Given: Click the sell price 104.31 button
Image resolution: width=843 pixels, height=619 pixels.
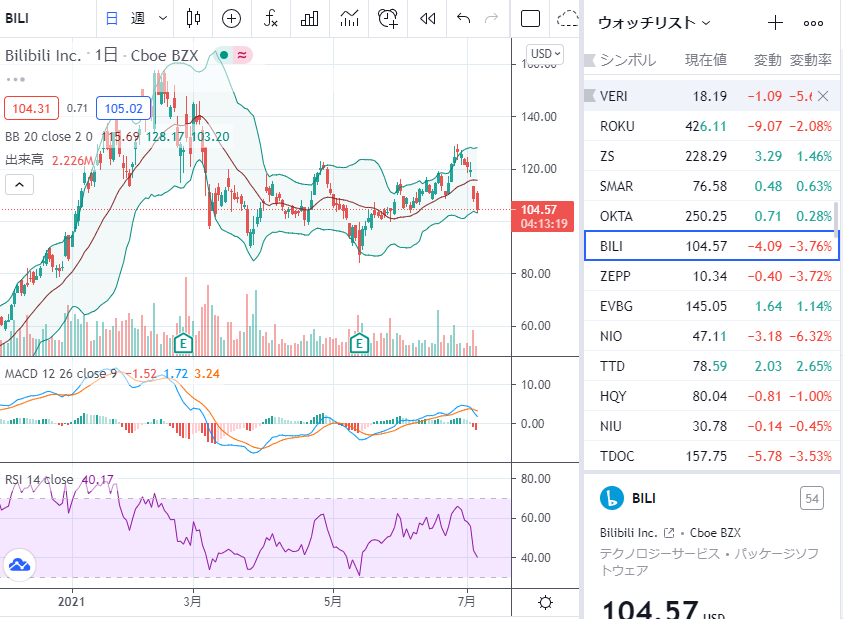Looking at the screenshot, I should [x=31, y=108].
